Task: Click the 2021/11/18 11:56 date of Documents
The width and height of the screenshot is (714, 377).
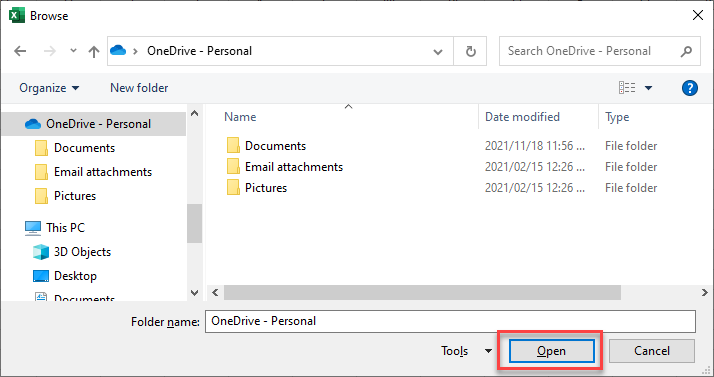Action: pyautogui.click(x=535, y=146)
